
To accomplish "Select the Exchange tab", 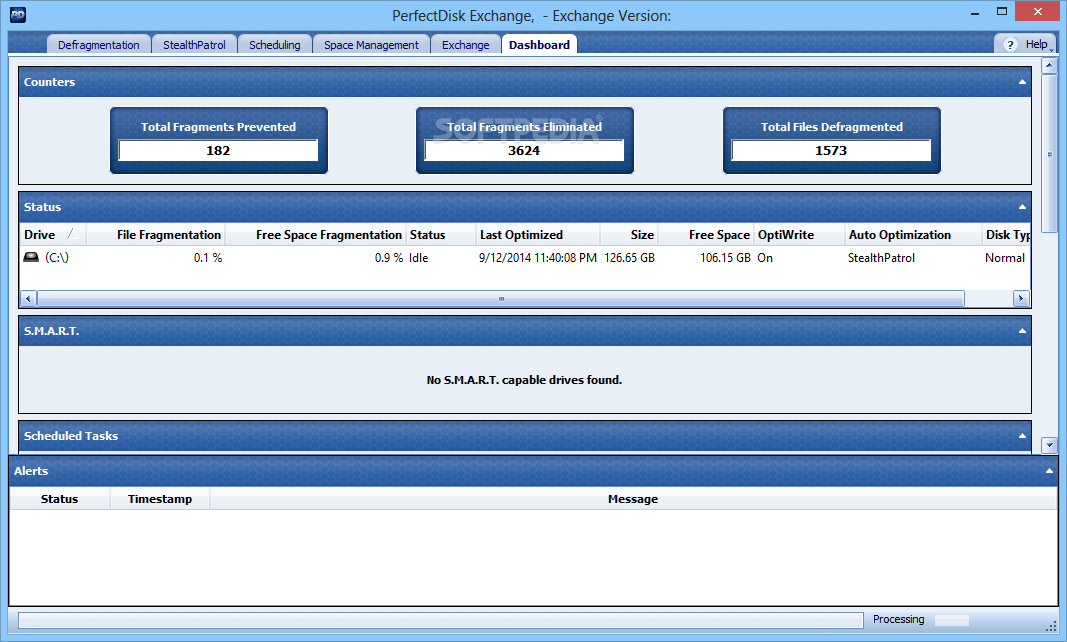I will point(465,45).
